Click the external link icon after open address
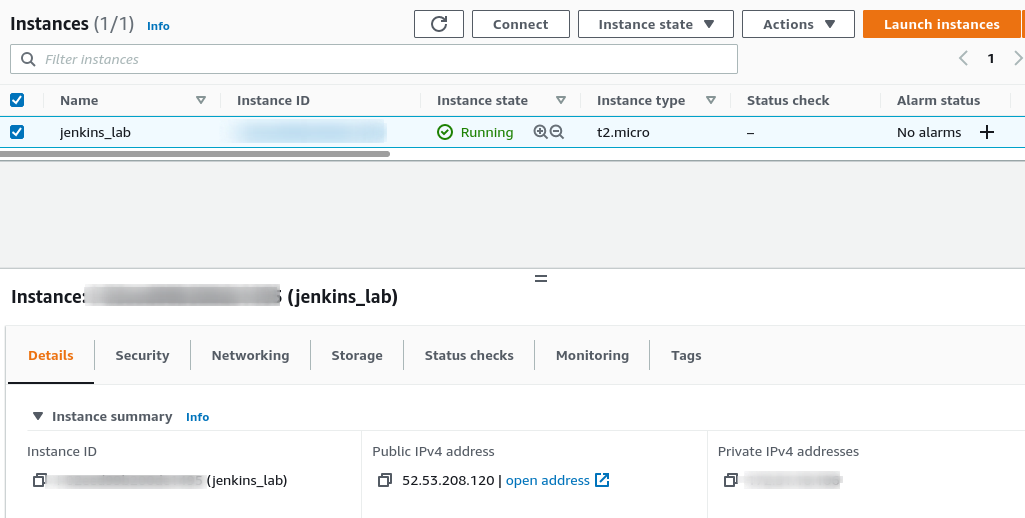The image size is (1025, 518). click(x=602, y=481)
